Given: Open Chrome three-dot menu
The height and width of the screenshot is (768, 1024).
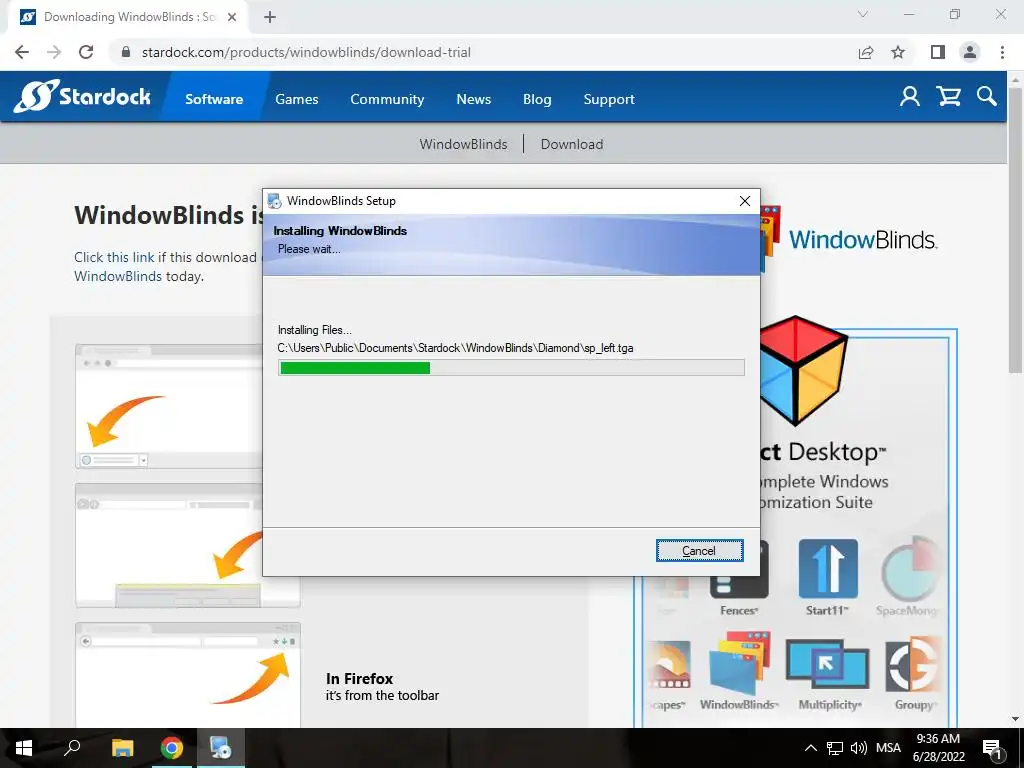Looking at the screenshot, I should tap(1002, 52).
